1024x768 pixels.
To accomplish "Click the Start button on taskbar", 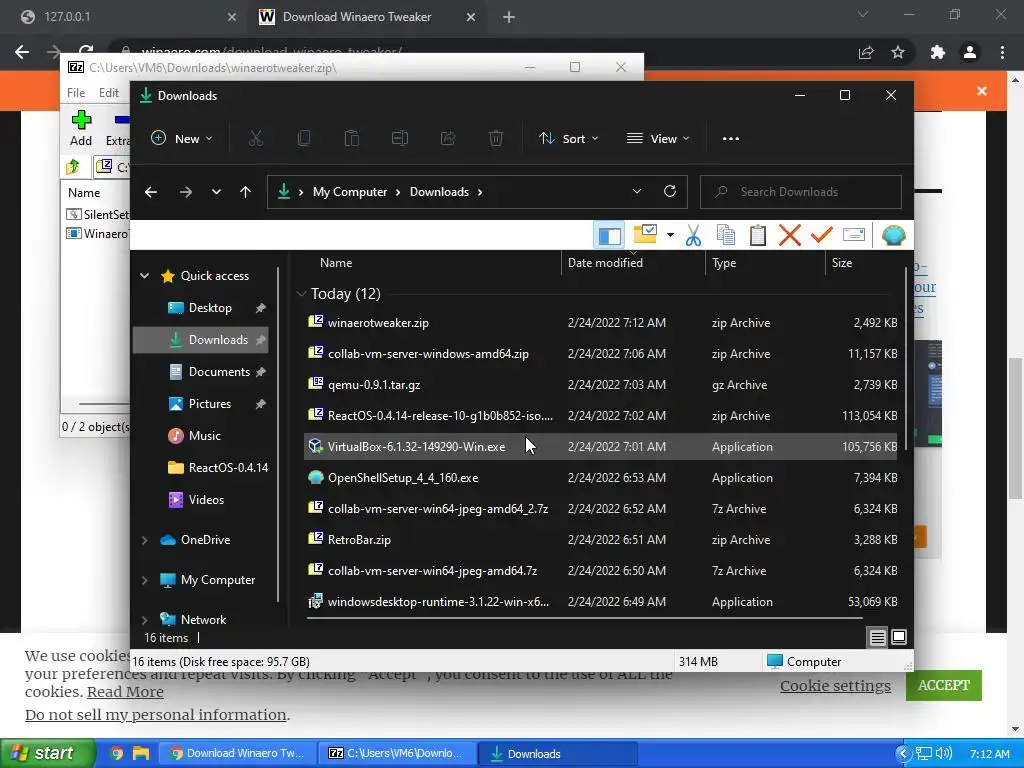I will pos(47,753).
